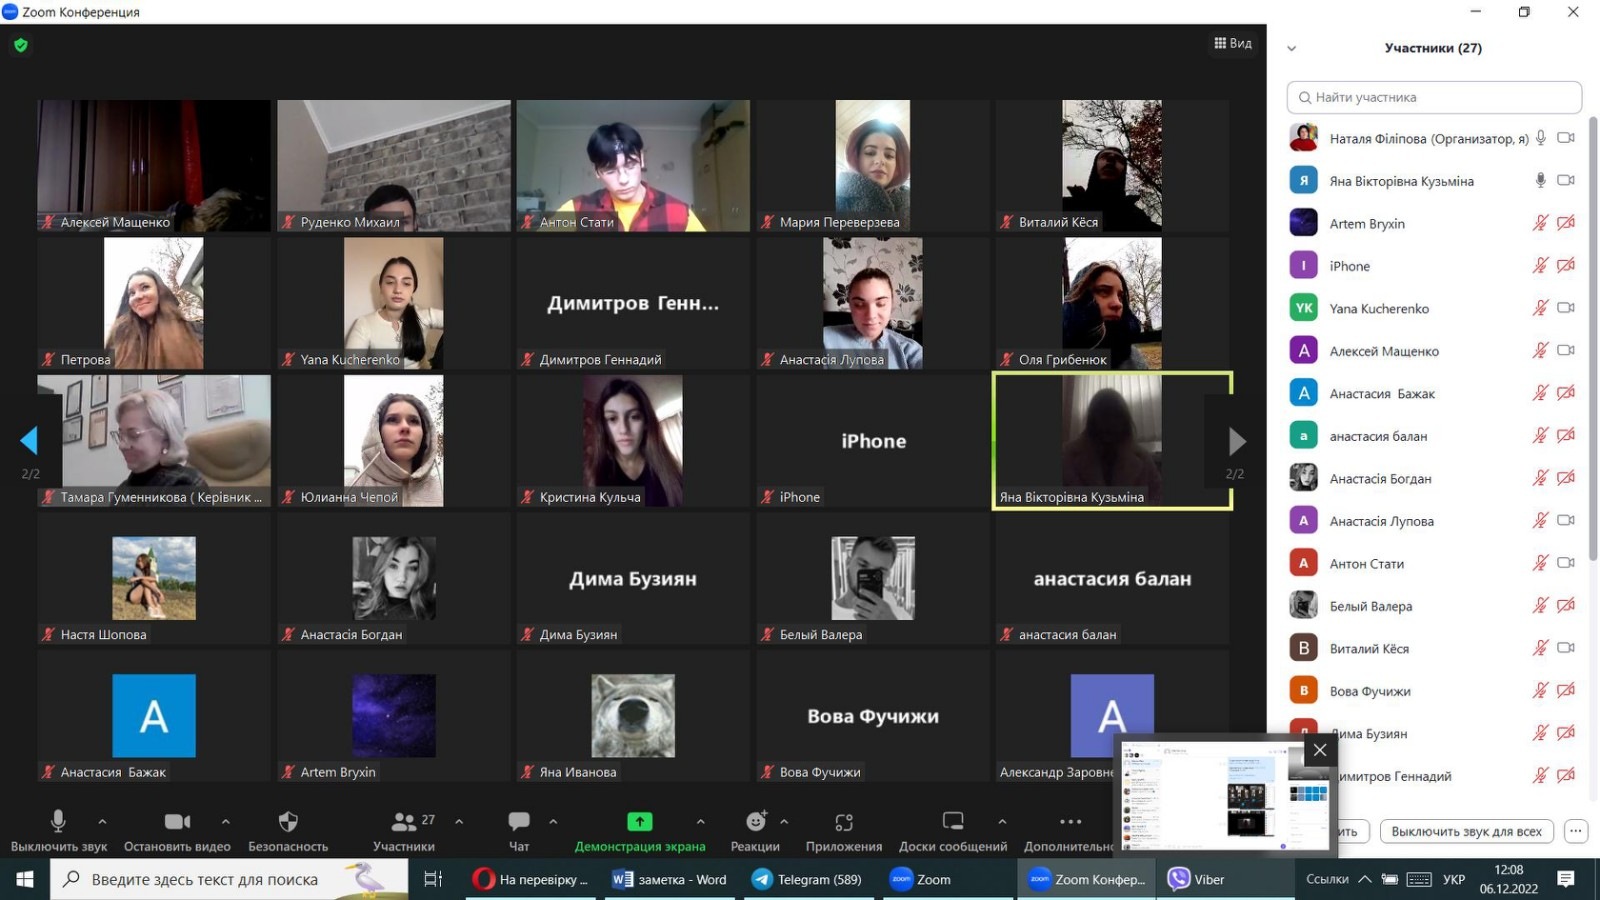Start Screen Share with the green icon
Viewport: 1600px width, 900px height.
[639, 822]
